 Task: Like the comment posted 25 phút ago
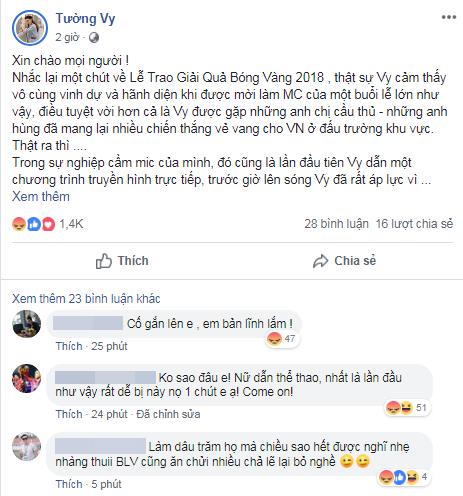tap(69, 346)
